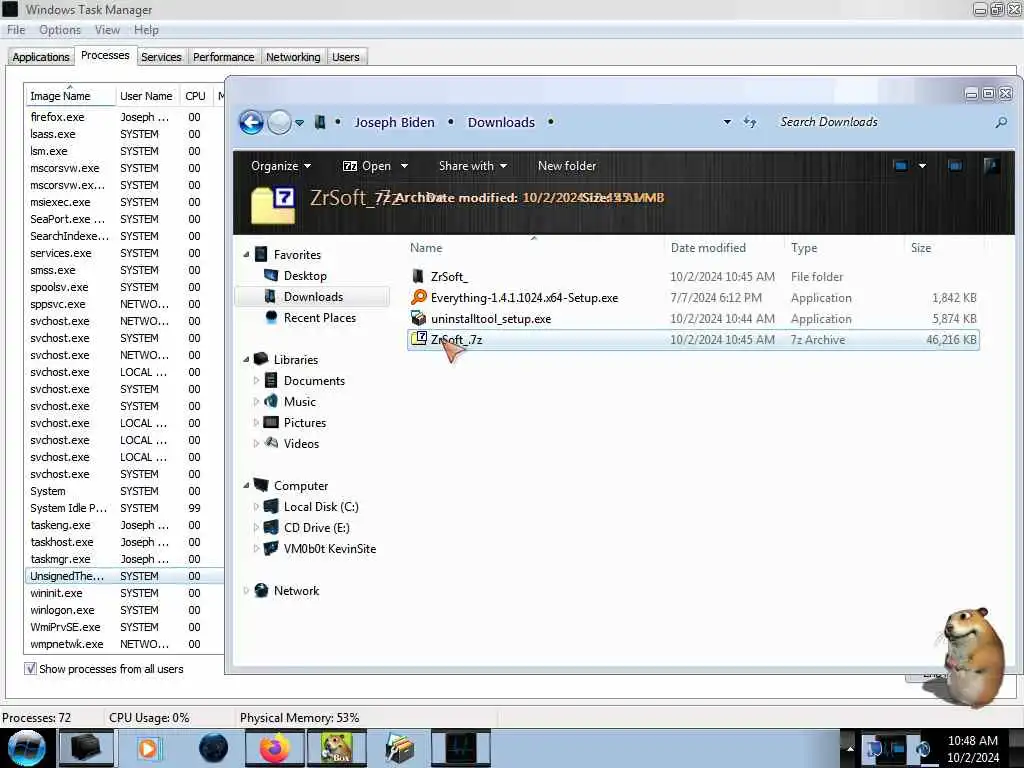Click the refresh icon in address bar
Screen dimensions: 1024x768
pyautogui.click(x=750, y=122)
